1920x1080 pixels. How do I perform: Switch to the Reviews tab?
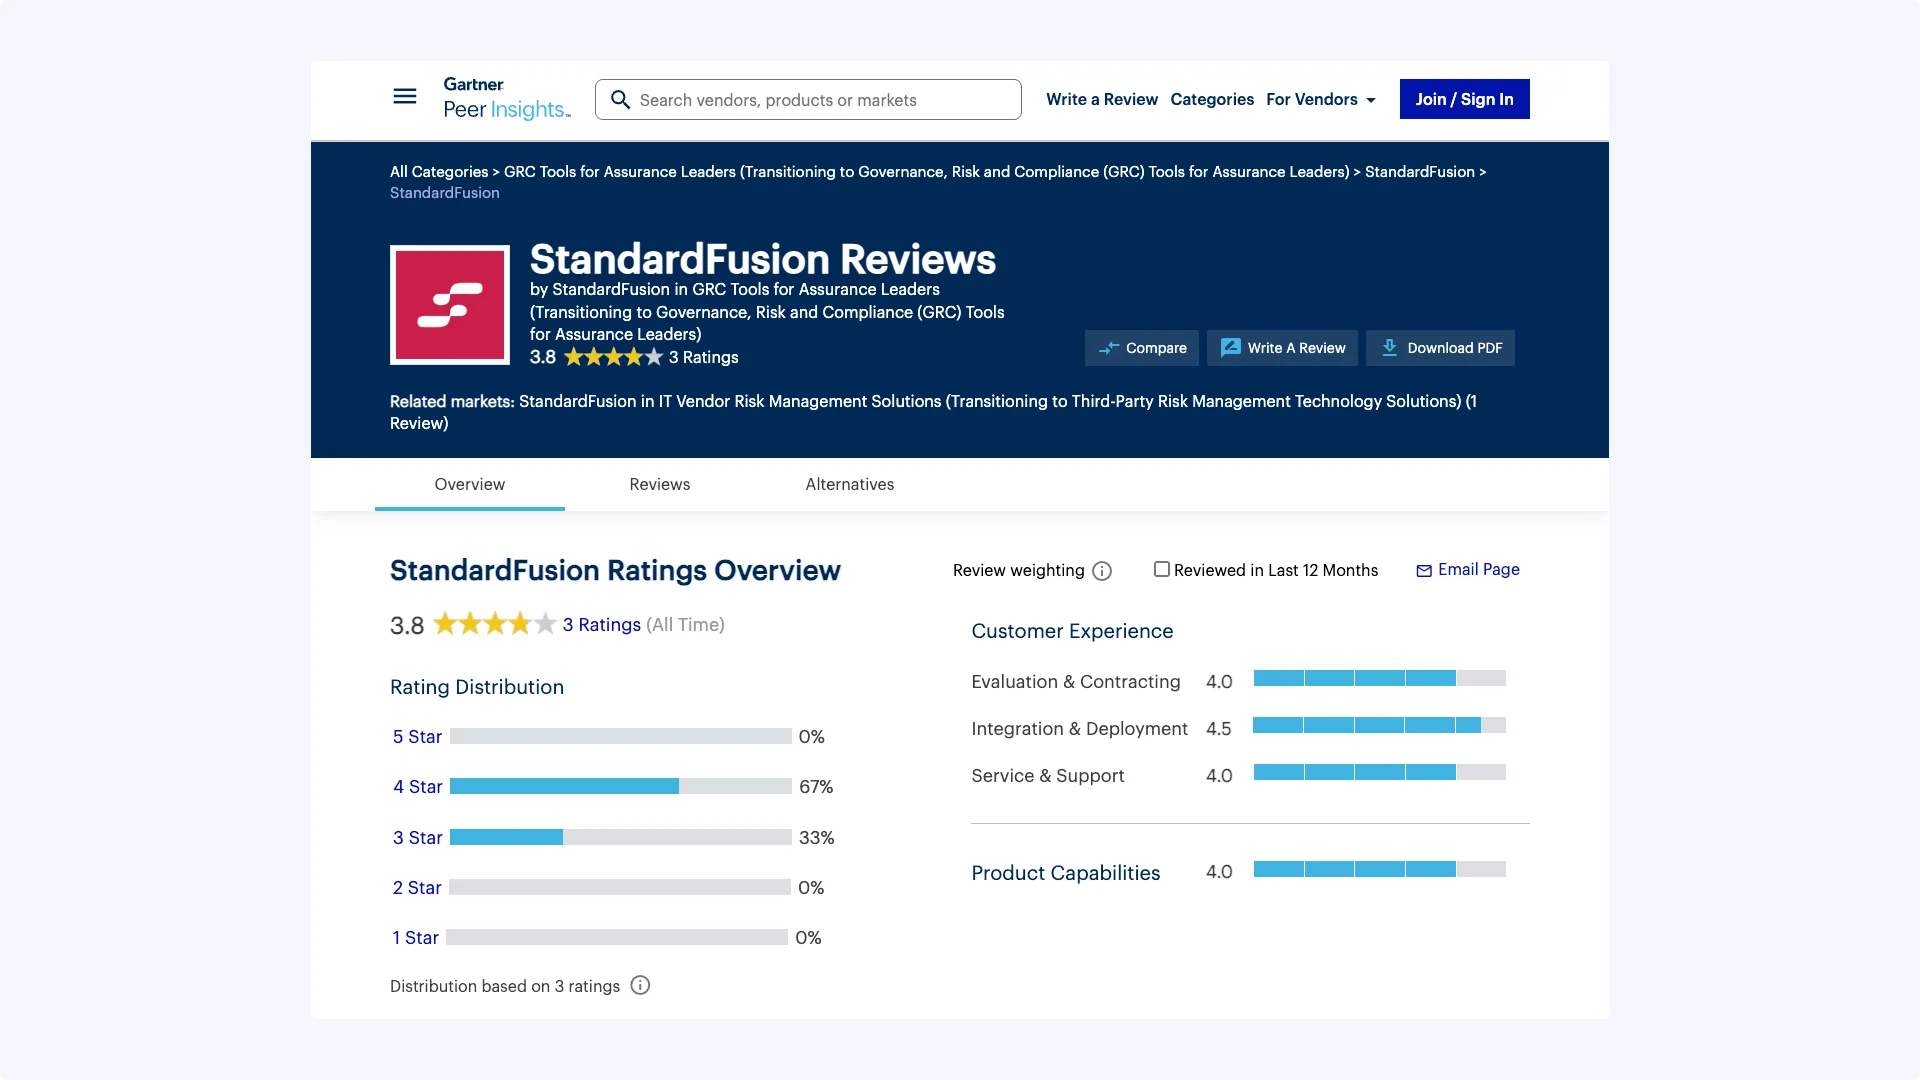(659, 484)
